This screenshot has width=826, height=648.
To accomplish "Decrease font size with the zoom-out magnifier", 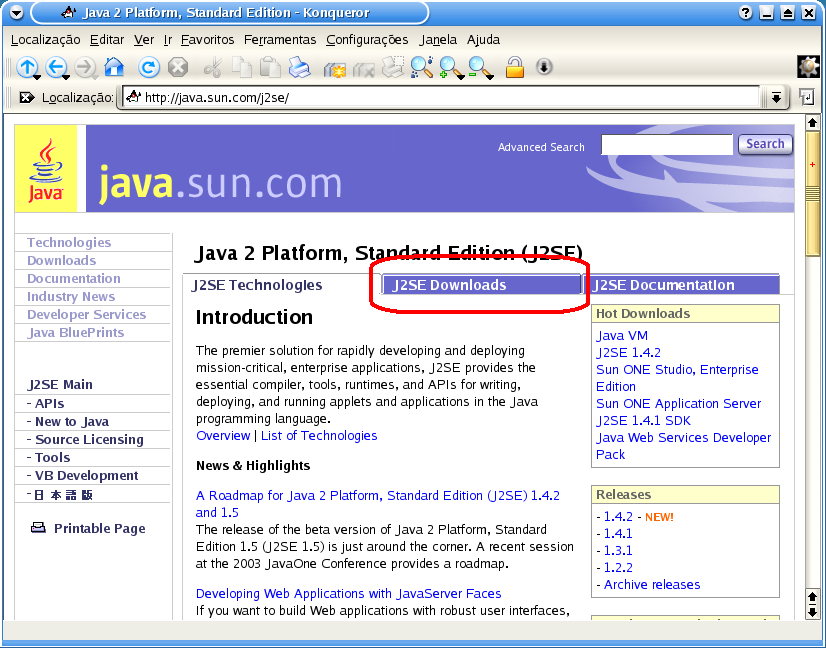I will pyautogui.click(x=479, y=67).
